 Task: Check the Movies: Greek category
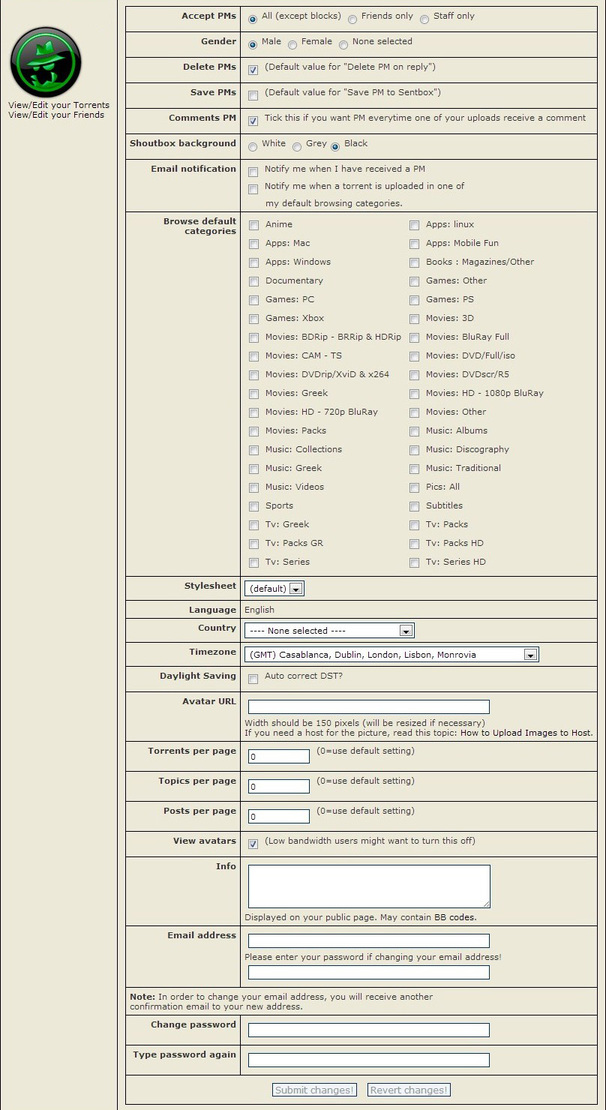point(253,394)
